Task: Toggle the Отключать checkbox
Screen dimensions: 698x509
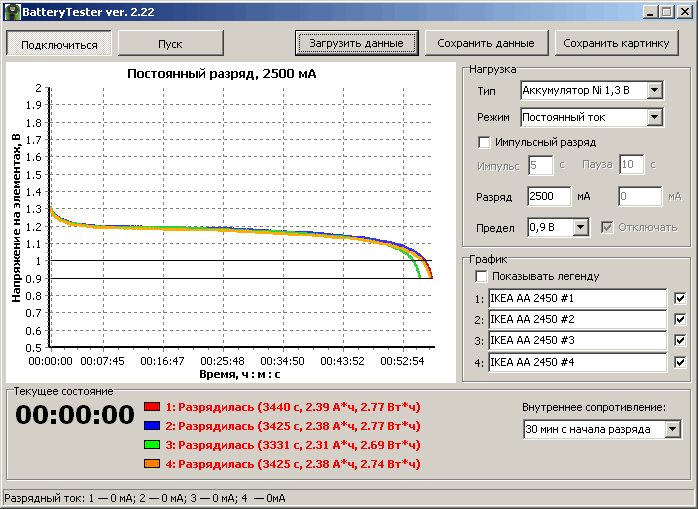Action: pyautogui.click(x=607, y=228)
